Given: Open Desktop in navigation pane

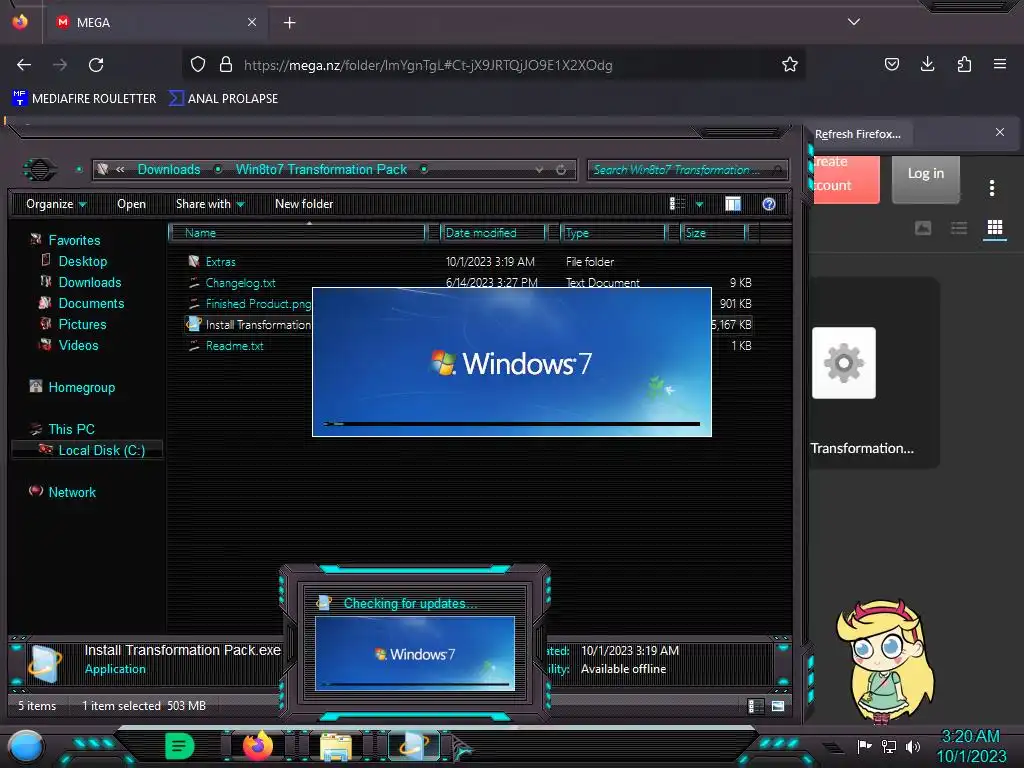Looking at the screenshot, I should [82, 261].
